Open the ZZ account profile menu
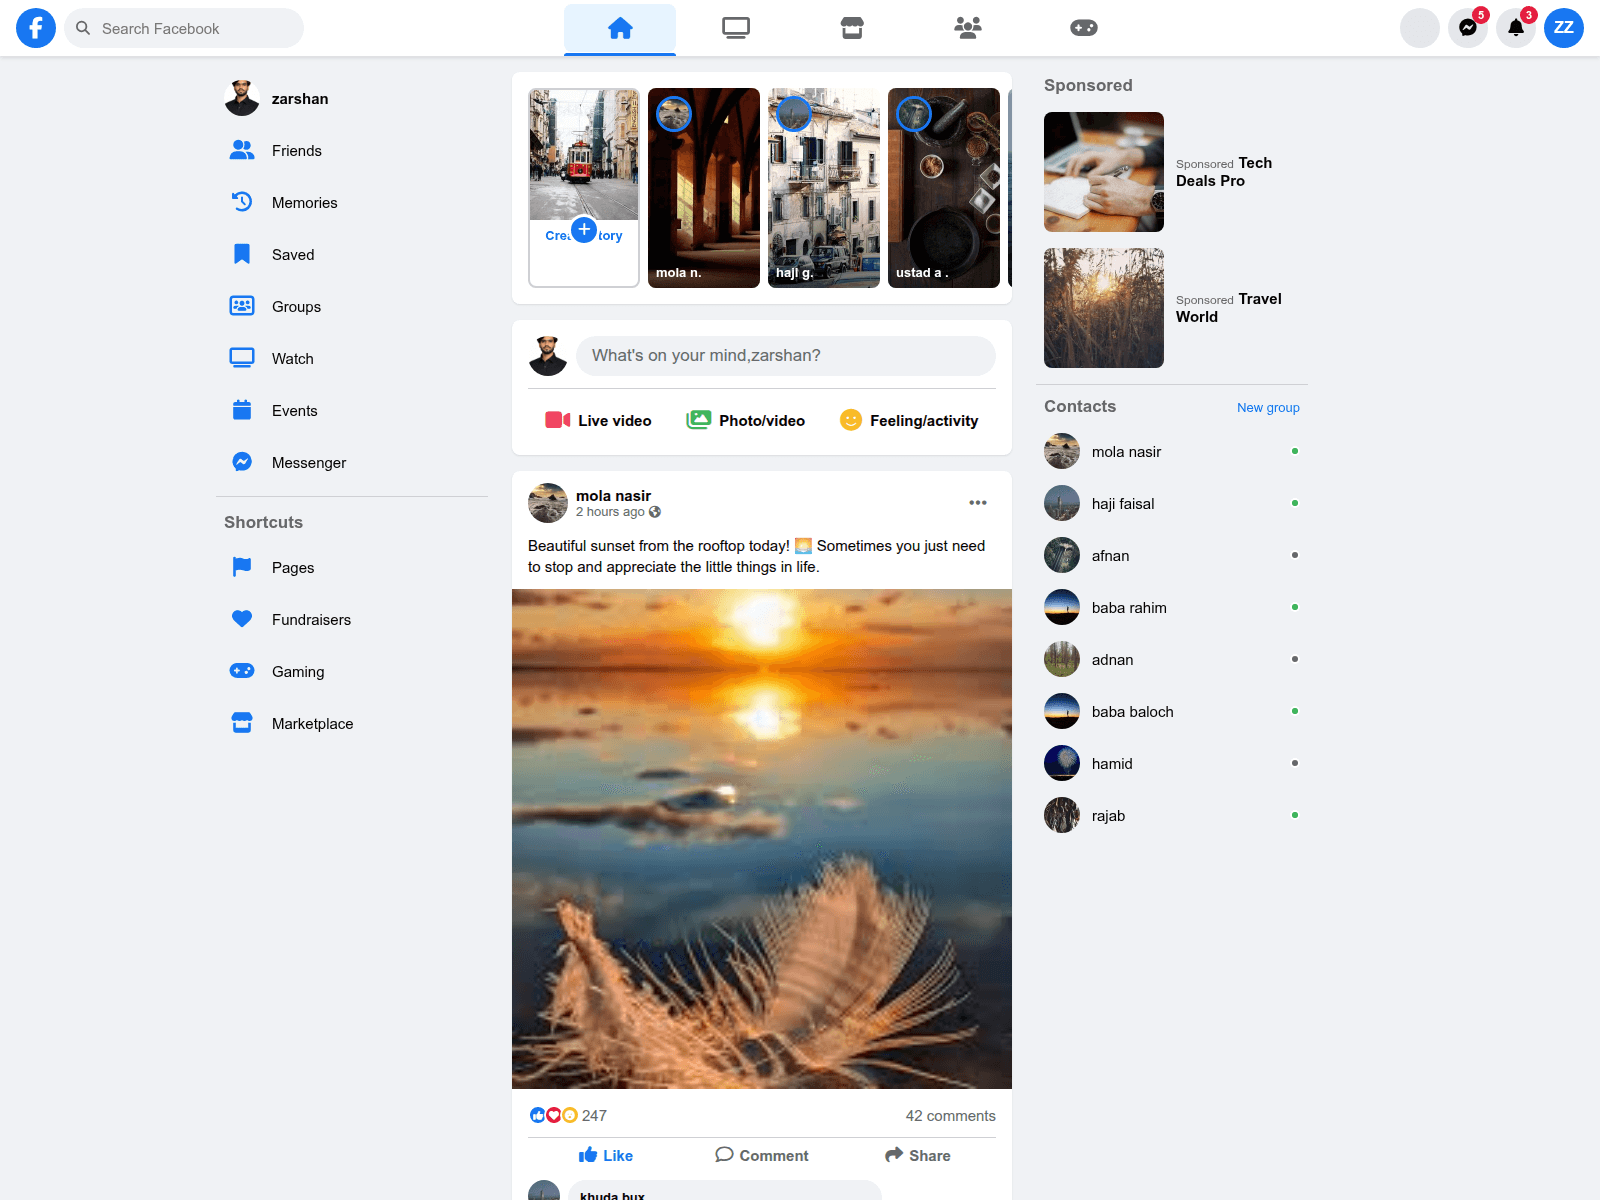 coord(1563,28)
